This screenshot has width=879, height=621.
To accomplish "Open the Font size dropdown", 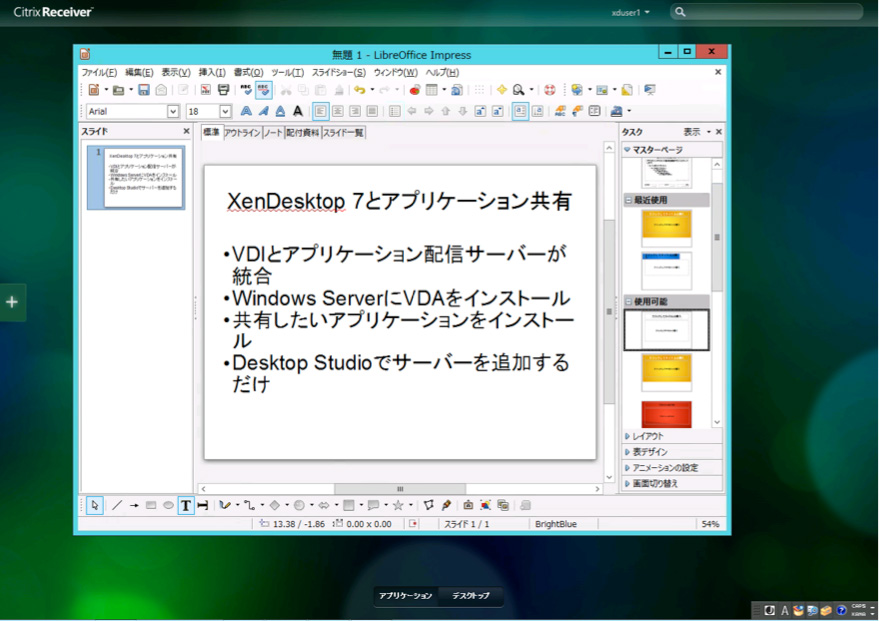I will pyautogui.click(x=225, y=112).
